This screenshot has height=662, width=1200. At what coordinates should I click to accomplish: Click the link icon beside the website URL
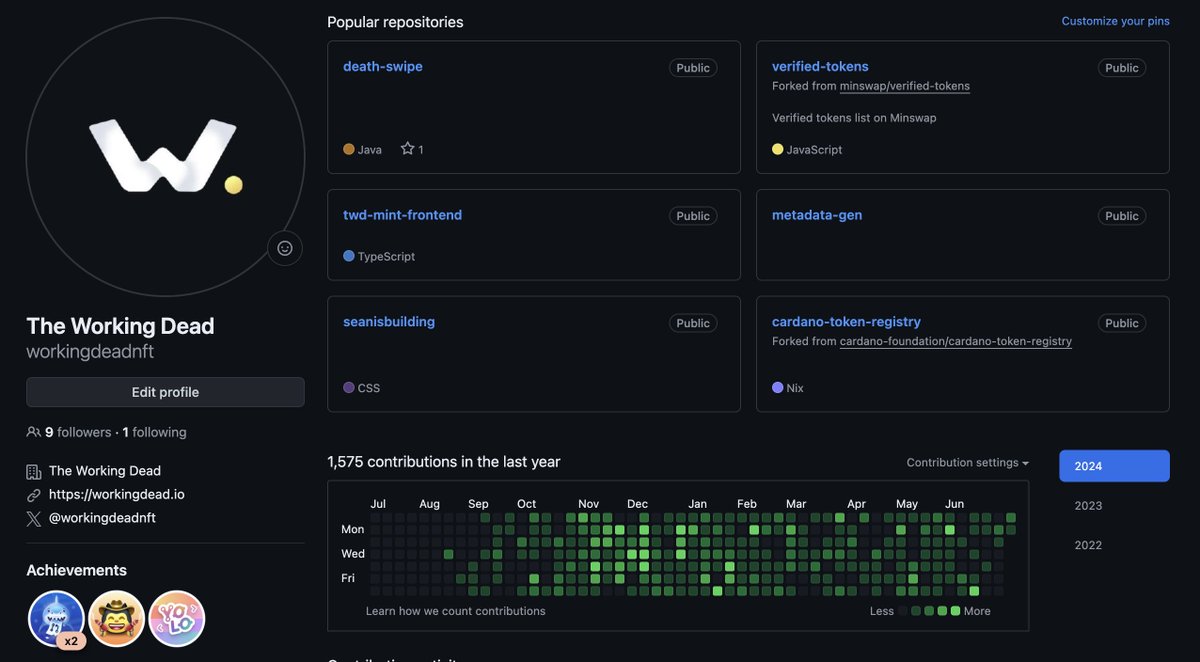click(x=33, y=493)
